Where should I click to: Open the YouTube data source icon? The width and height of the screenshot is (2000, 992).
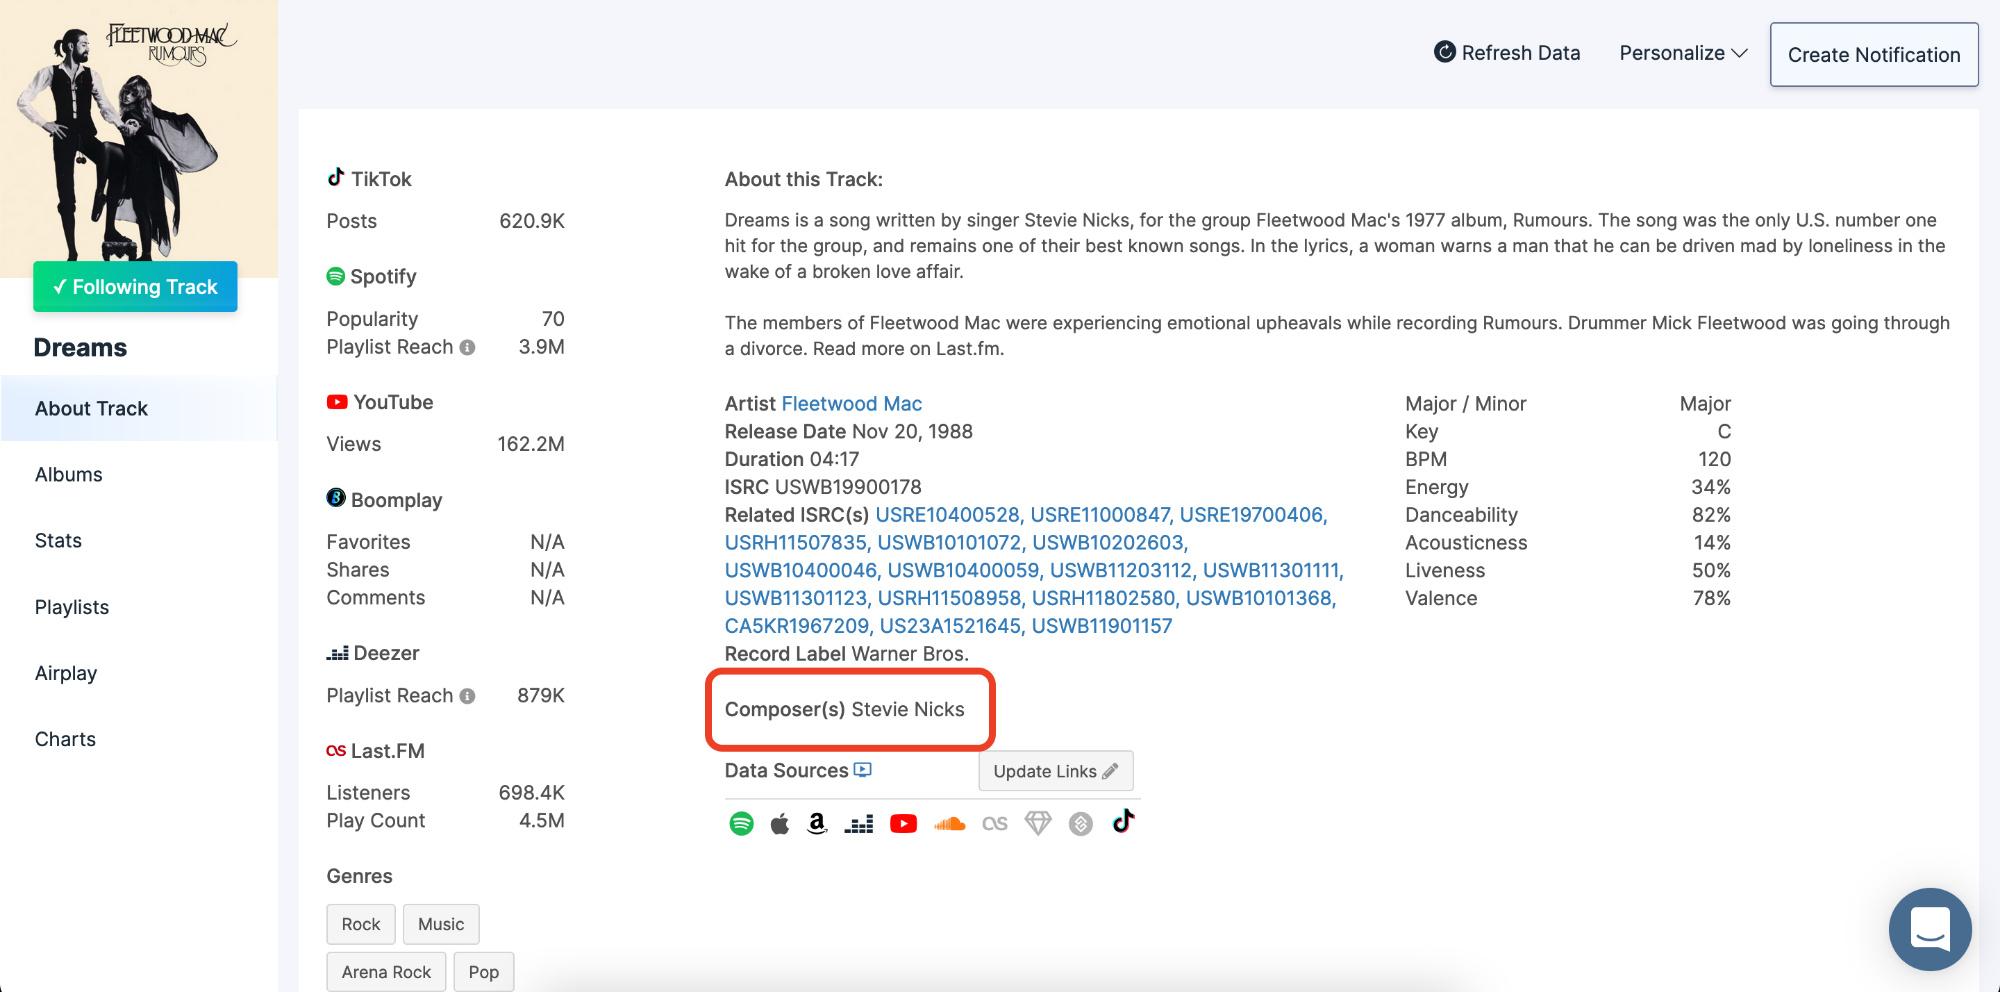(903, 824)
